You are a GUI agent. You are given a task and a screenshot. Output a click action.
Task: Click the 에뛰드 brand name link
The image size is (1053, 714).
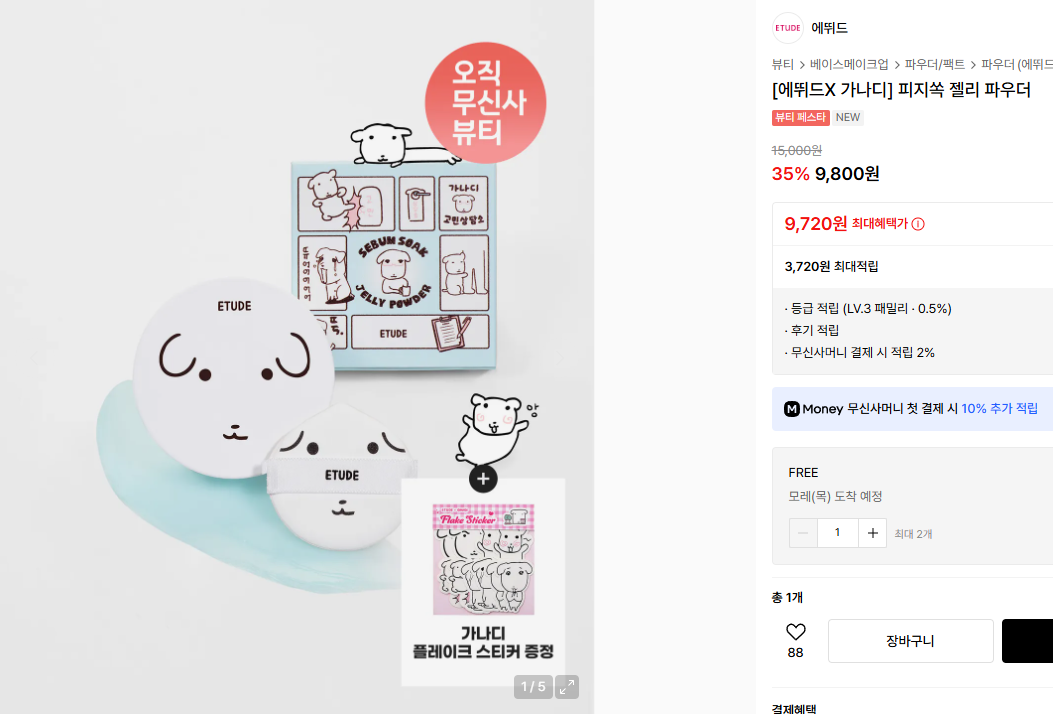[x=829, y=28]
